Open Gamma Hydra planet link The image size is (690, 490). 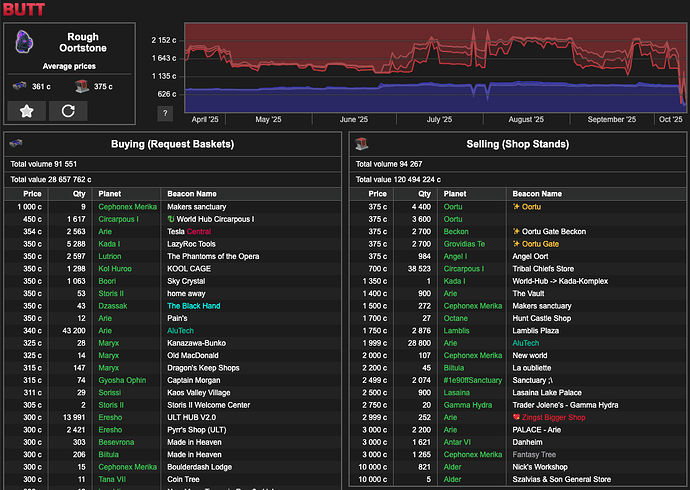click(468, 405)
